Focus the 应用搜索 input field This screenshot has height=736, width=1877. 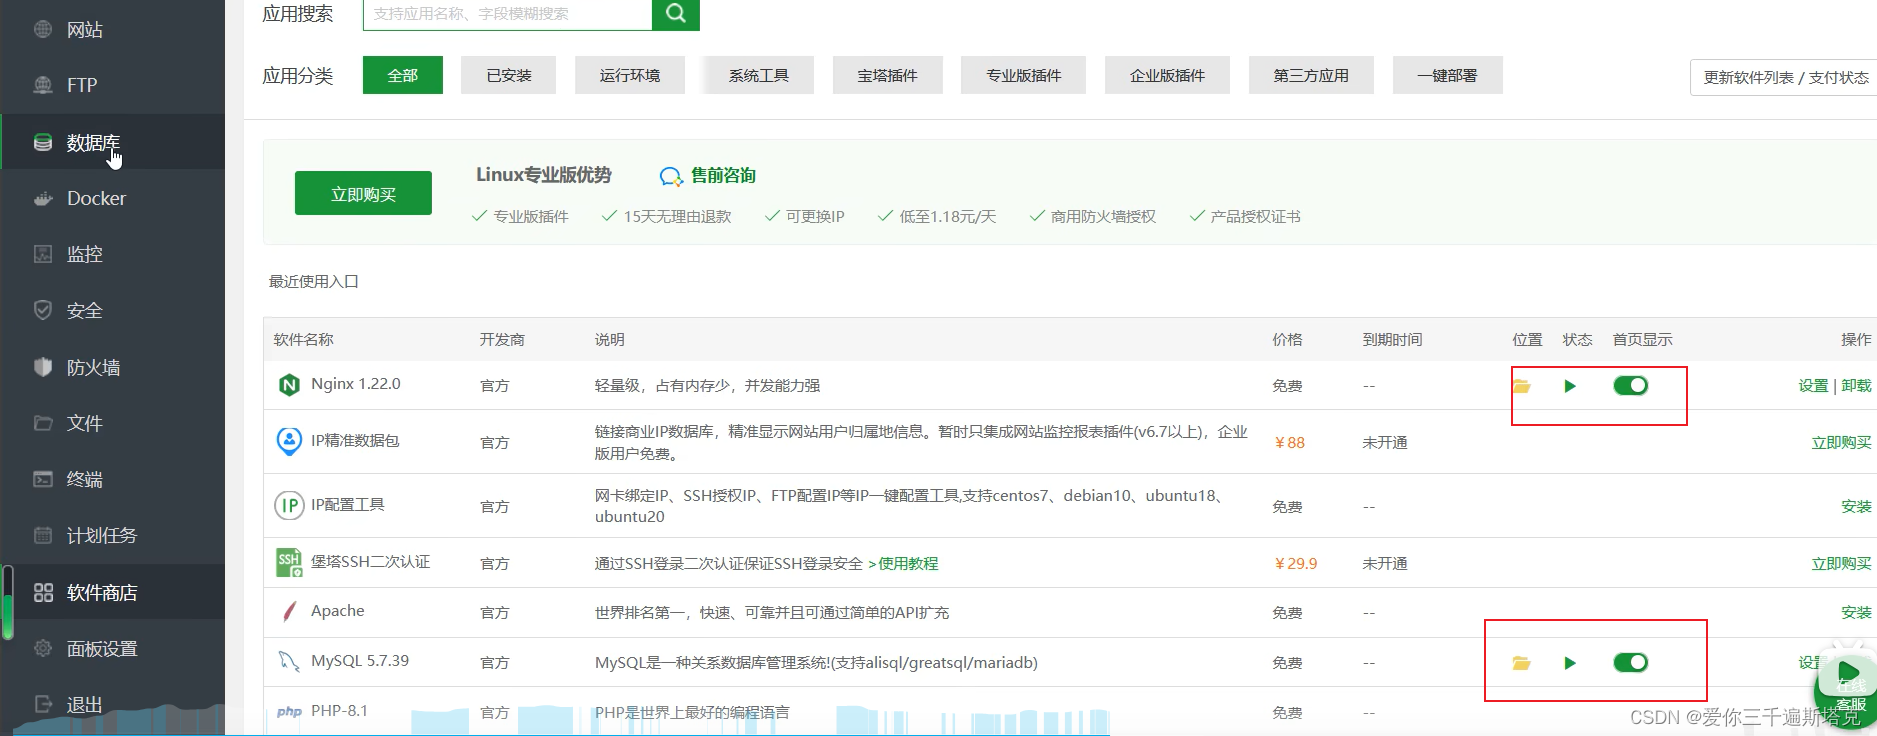pyautogui.click(x=507, y=14)
